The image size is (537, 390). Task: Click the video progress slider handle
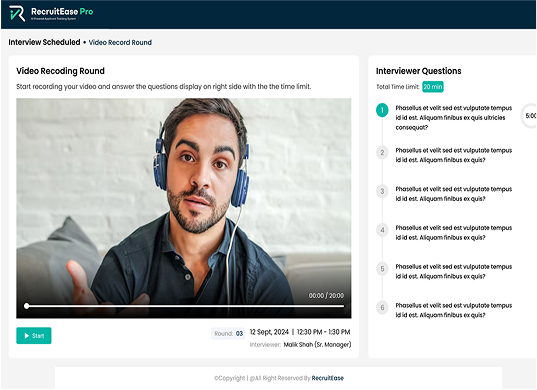pyautogui.click(x=26, y=306)
